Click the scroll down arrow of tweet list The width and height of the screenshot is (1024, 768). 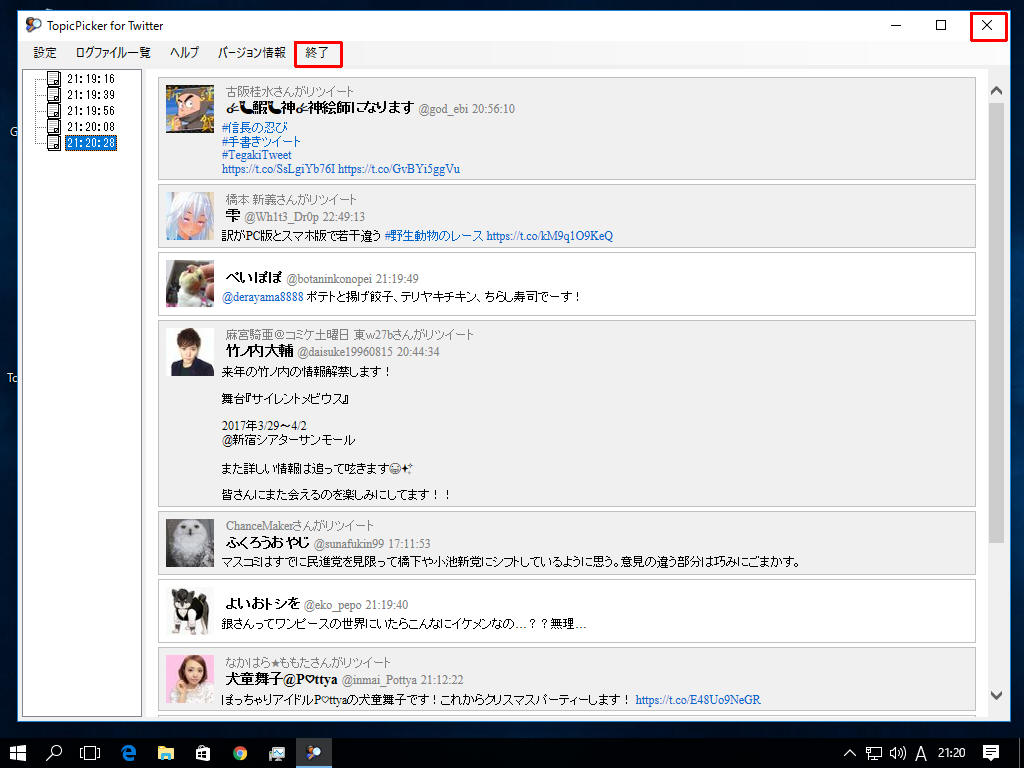(x=997, y=696)
